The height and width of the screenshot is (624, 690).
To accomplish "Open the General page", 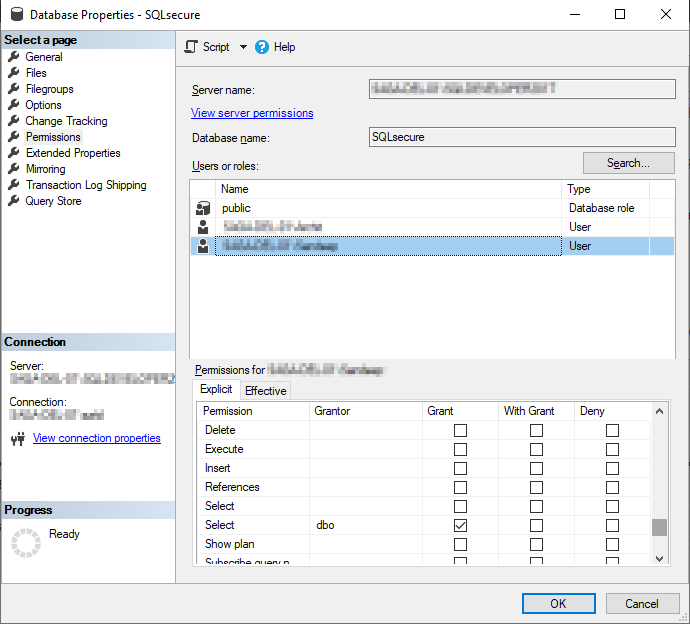I will tap(44, 57).
